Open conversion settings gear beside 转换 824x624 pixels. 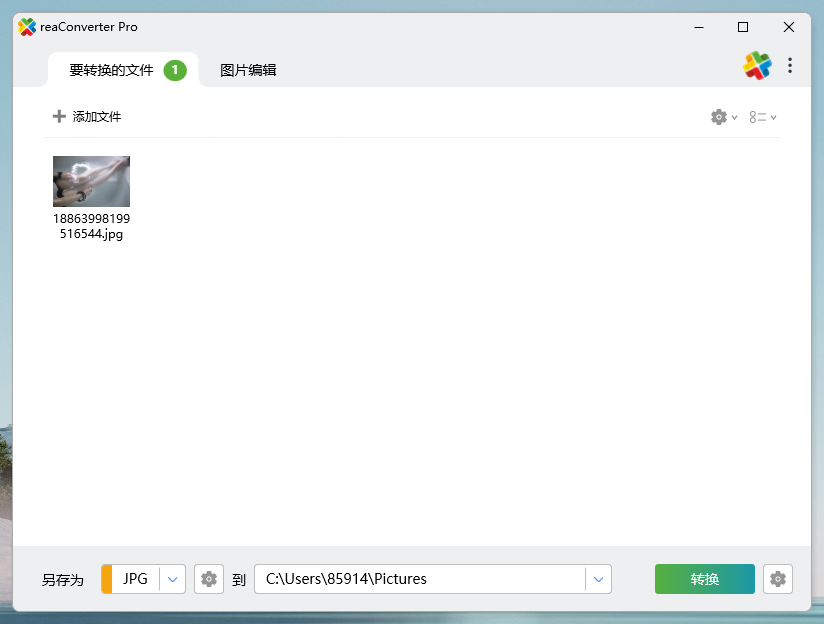[x=778, y=579]
